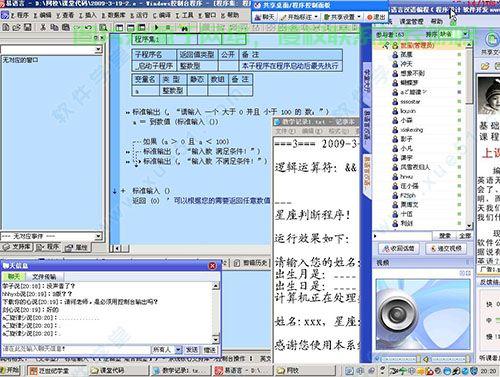The height and width of the screenshot is (377, 500).
Task: Switch to 易语言 window on taskbar
Action: [243, 370]
